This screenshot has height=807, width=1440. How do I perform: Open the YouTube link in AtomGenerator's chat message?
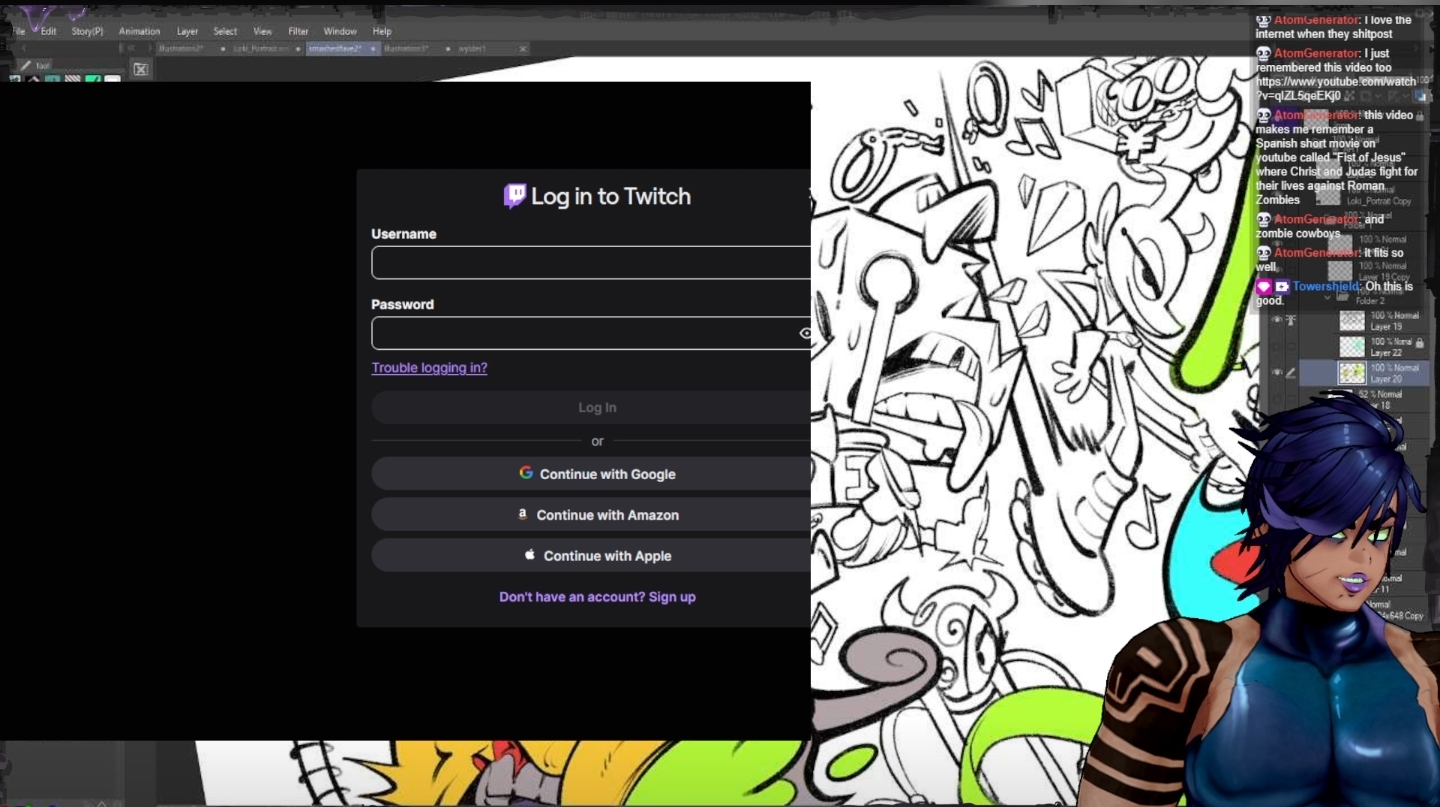coord(1335,89)
